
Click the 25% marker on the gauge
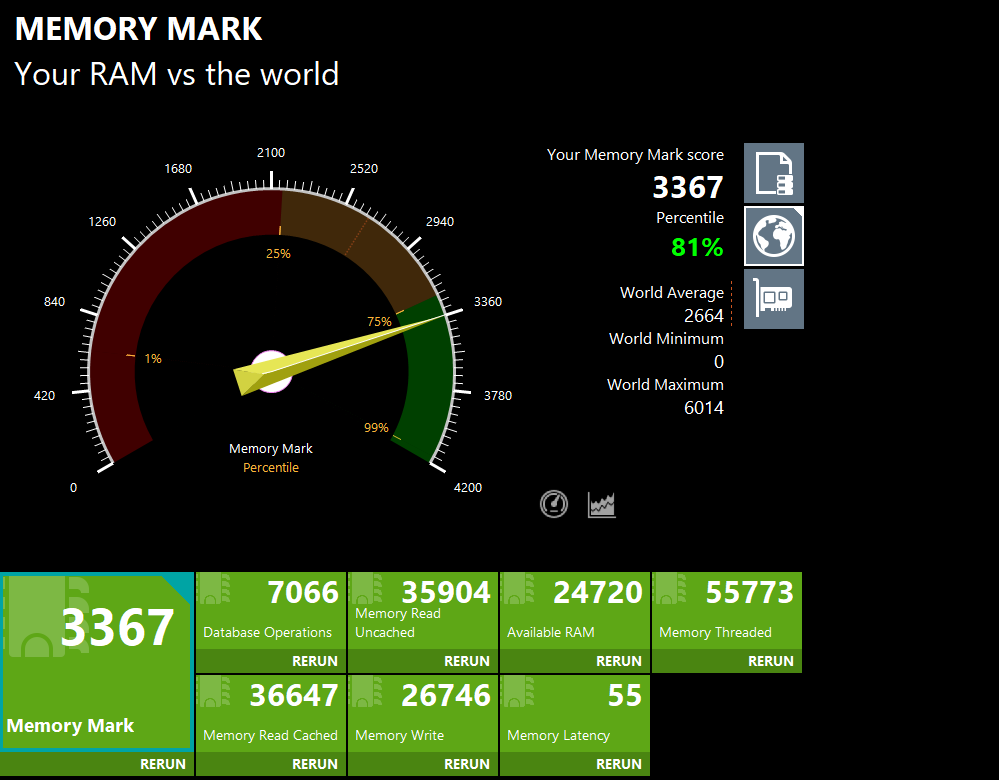[x=278, y=254]
